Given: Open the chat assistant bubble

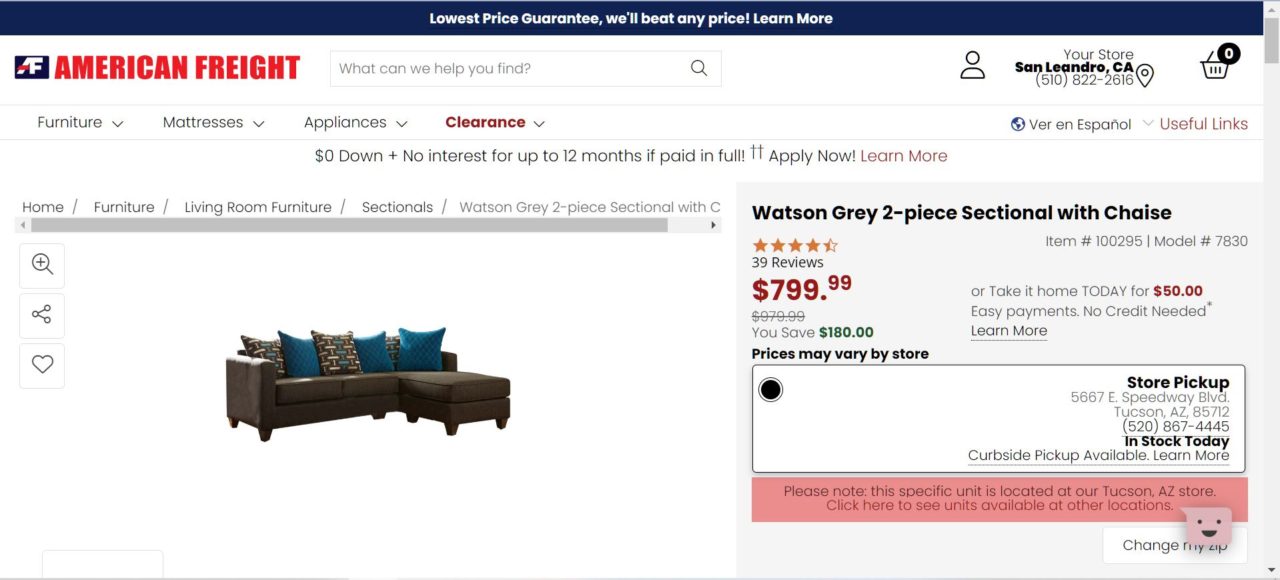Looking at the screenshot, I should (x=1206, y=526).
